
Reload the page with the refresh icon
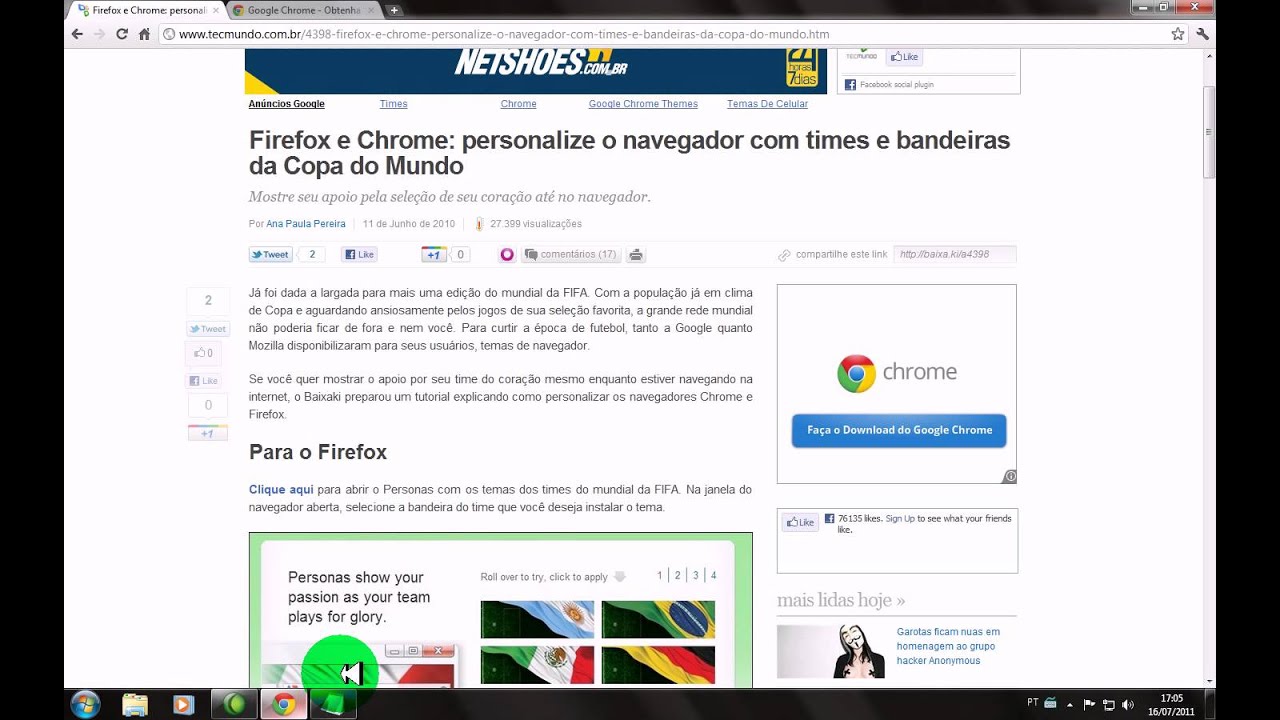click(x=122, y=34)
